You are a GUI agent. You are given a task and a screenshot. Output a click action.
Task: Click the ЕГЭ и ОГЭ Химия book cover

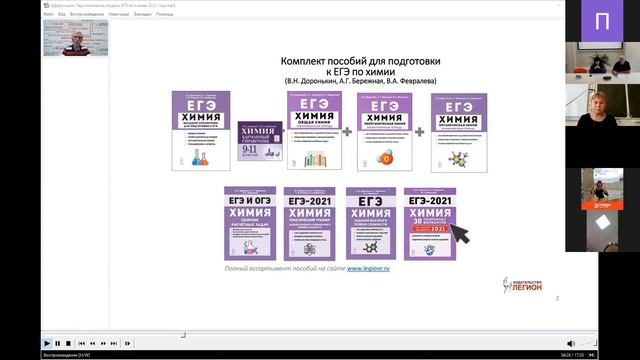250,223
